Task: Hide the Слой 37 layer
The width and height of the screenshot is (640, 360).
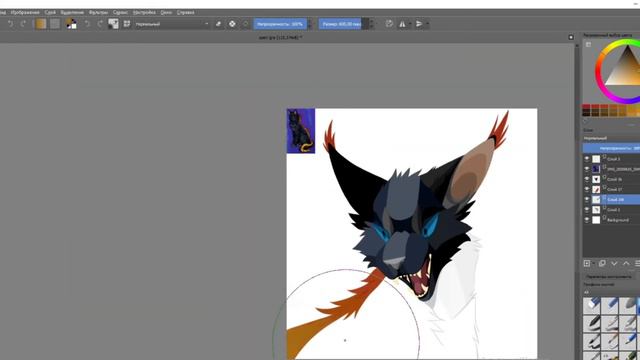Action: tap(587, 189)
